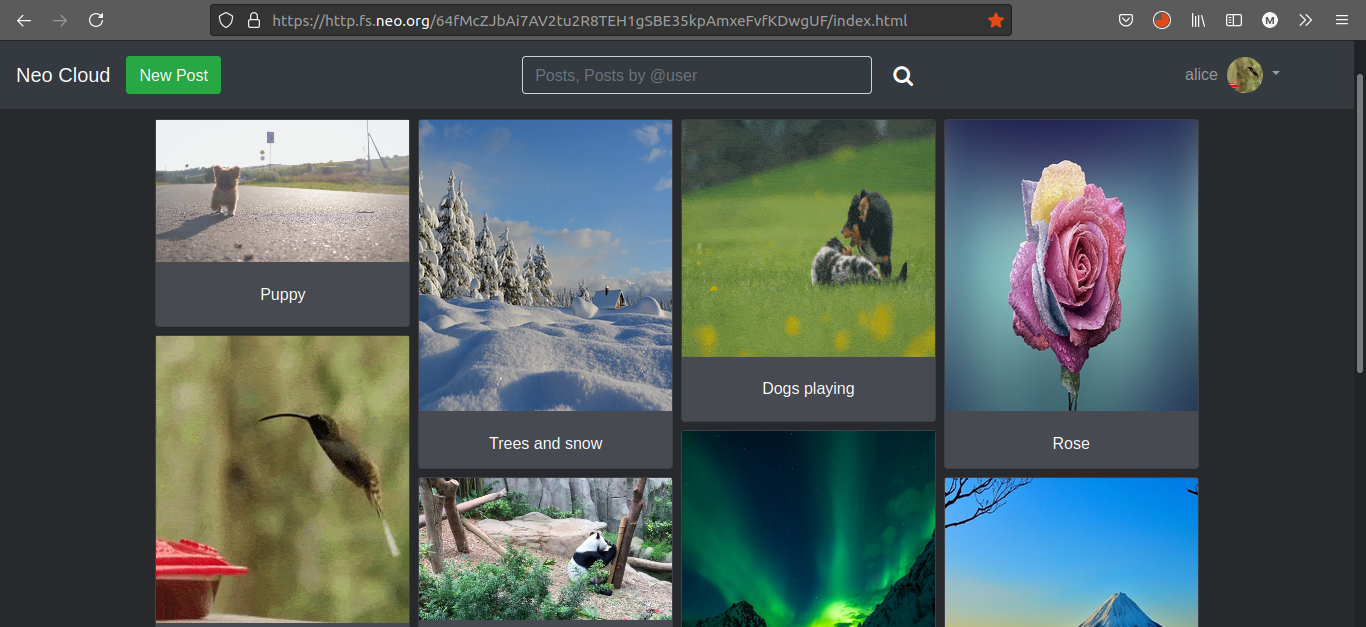The image size is (1366, 627).
Task: Toggle the bookmark star in address bar
Action: [x=995, y=20]
